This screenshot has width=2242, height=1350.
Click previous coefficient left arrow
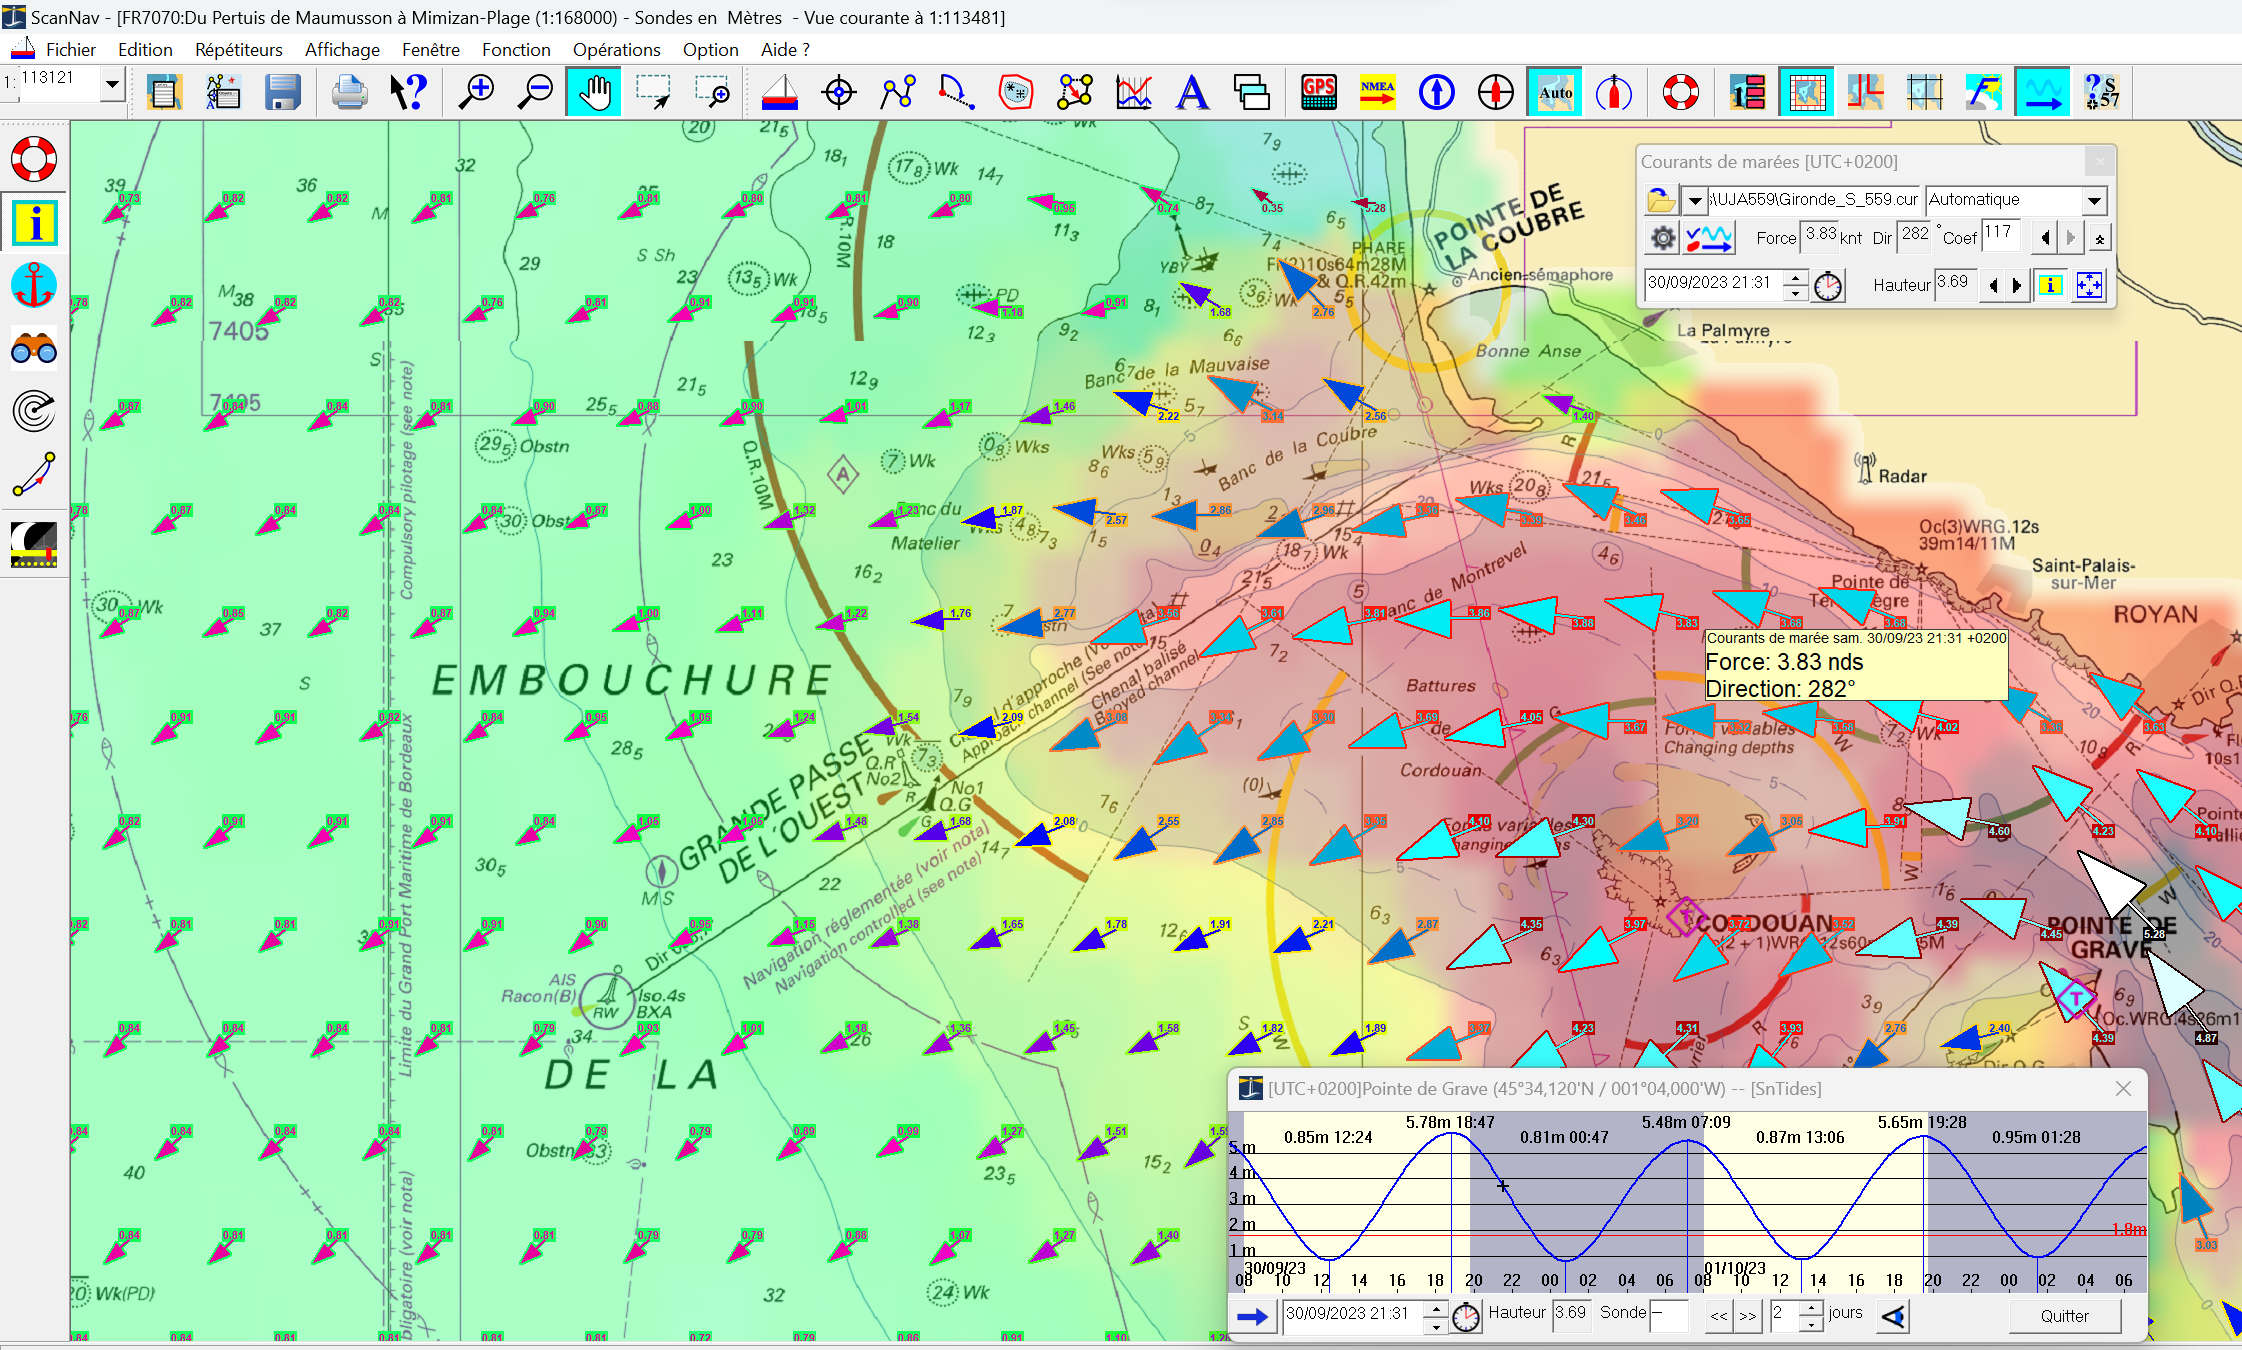[x=2045, y=238]
